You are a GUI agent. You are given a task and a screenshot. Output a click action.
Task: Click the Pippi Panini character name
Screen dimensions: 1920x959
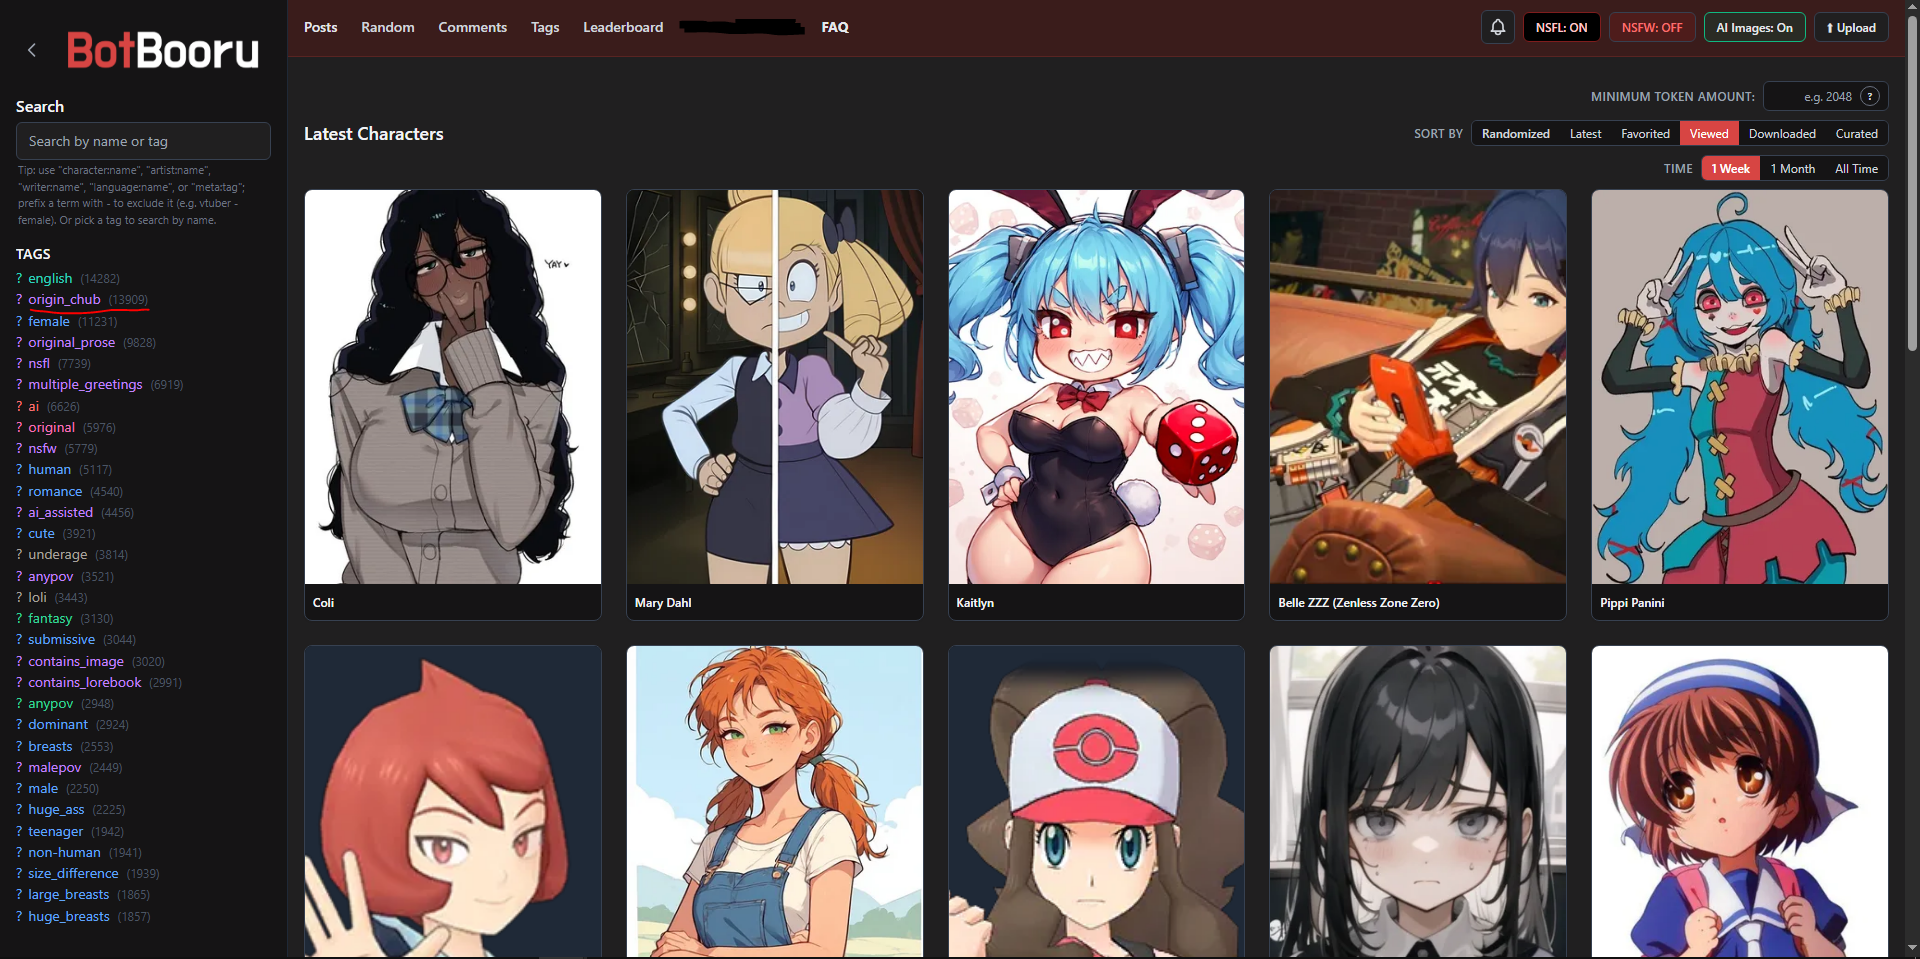click(1632, 603)
